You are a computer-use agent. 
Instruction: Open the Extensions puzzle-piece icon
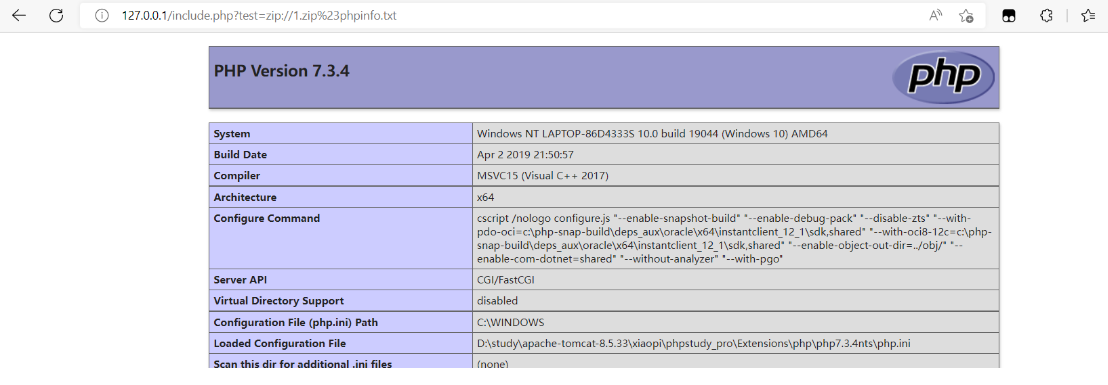(x=1047, y=16)
